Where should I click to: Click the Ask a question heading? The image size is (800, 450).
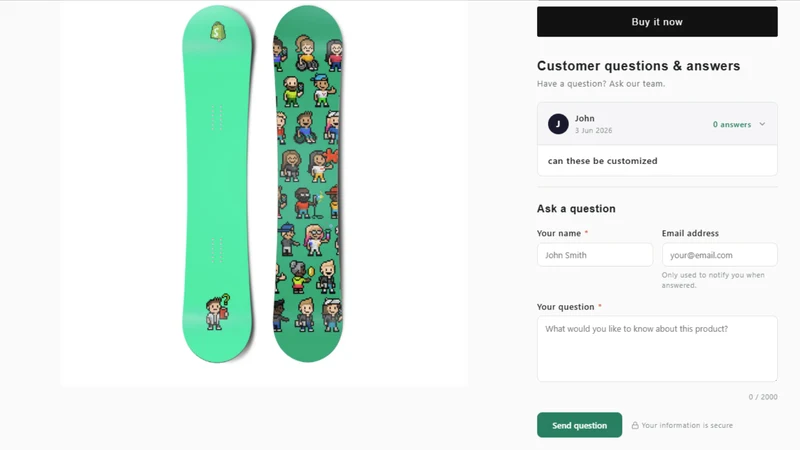click(576, 209)
